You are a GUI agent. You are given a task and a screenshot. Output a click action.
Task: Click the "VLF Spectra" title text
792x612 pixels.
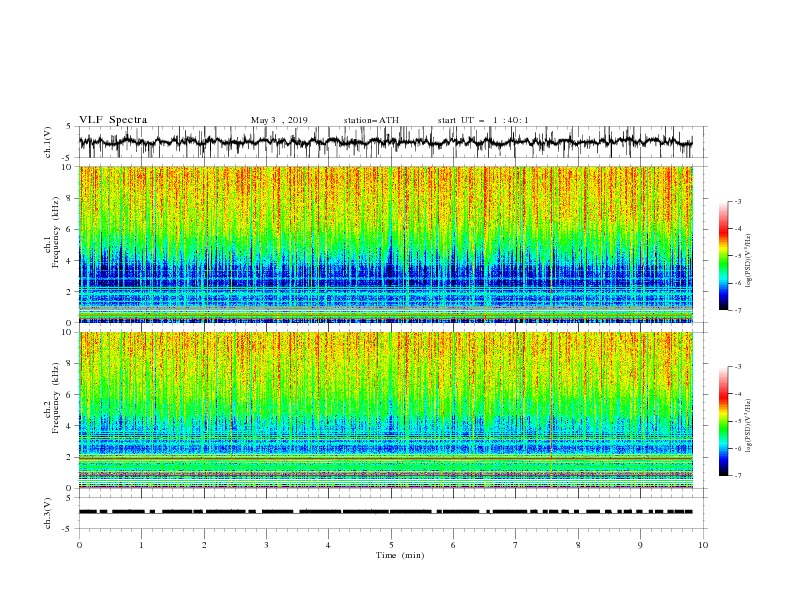[113, 120]
